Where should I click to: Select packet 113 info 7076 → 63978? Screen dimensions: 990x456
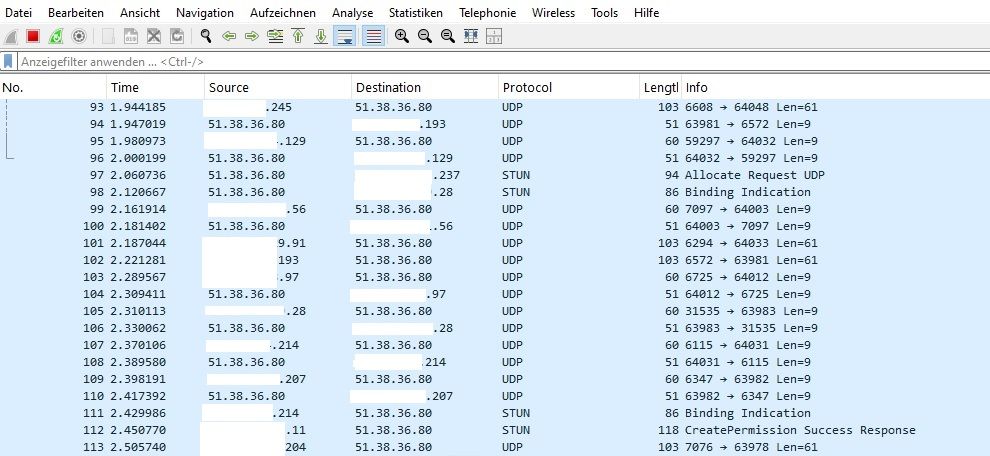495,447
